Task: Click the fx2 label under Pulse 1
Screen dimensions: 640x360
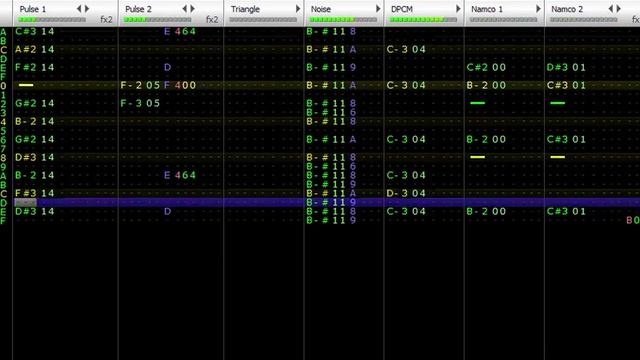Action: (x=106, y=19)
